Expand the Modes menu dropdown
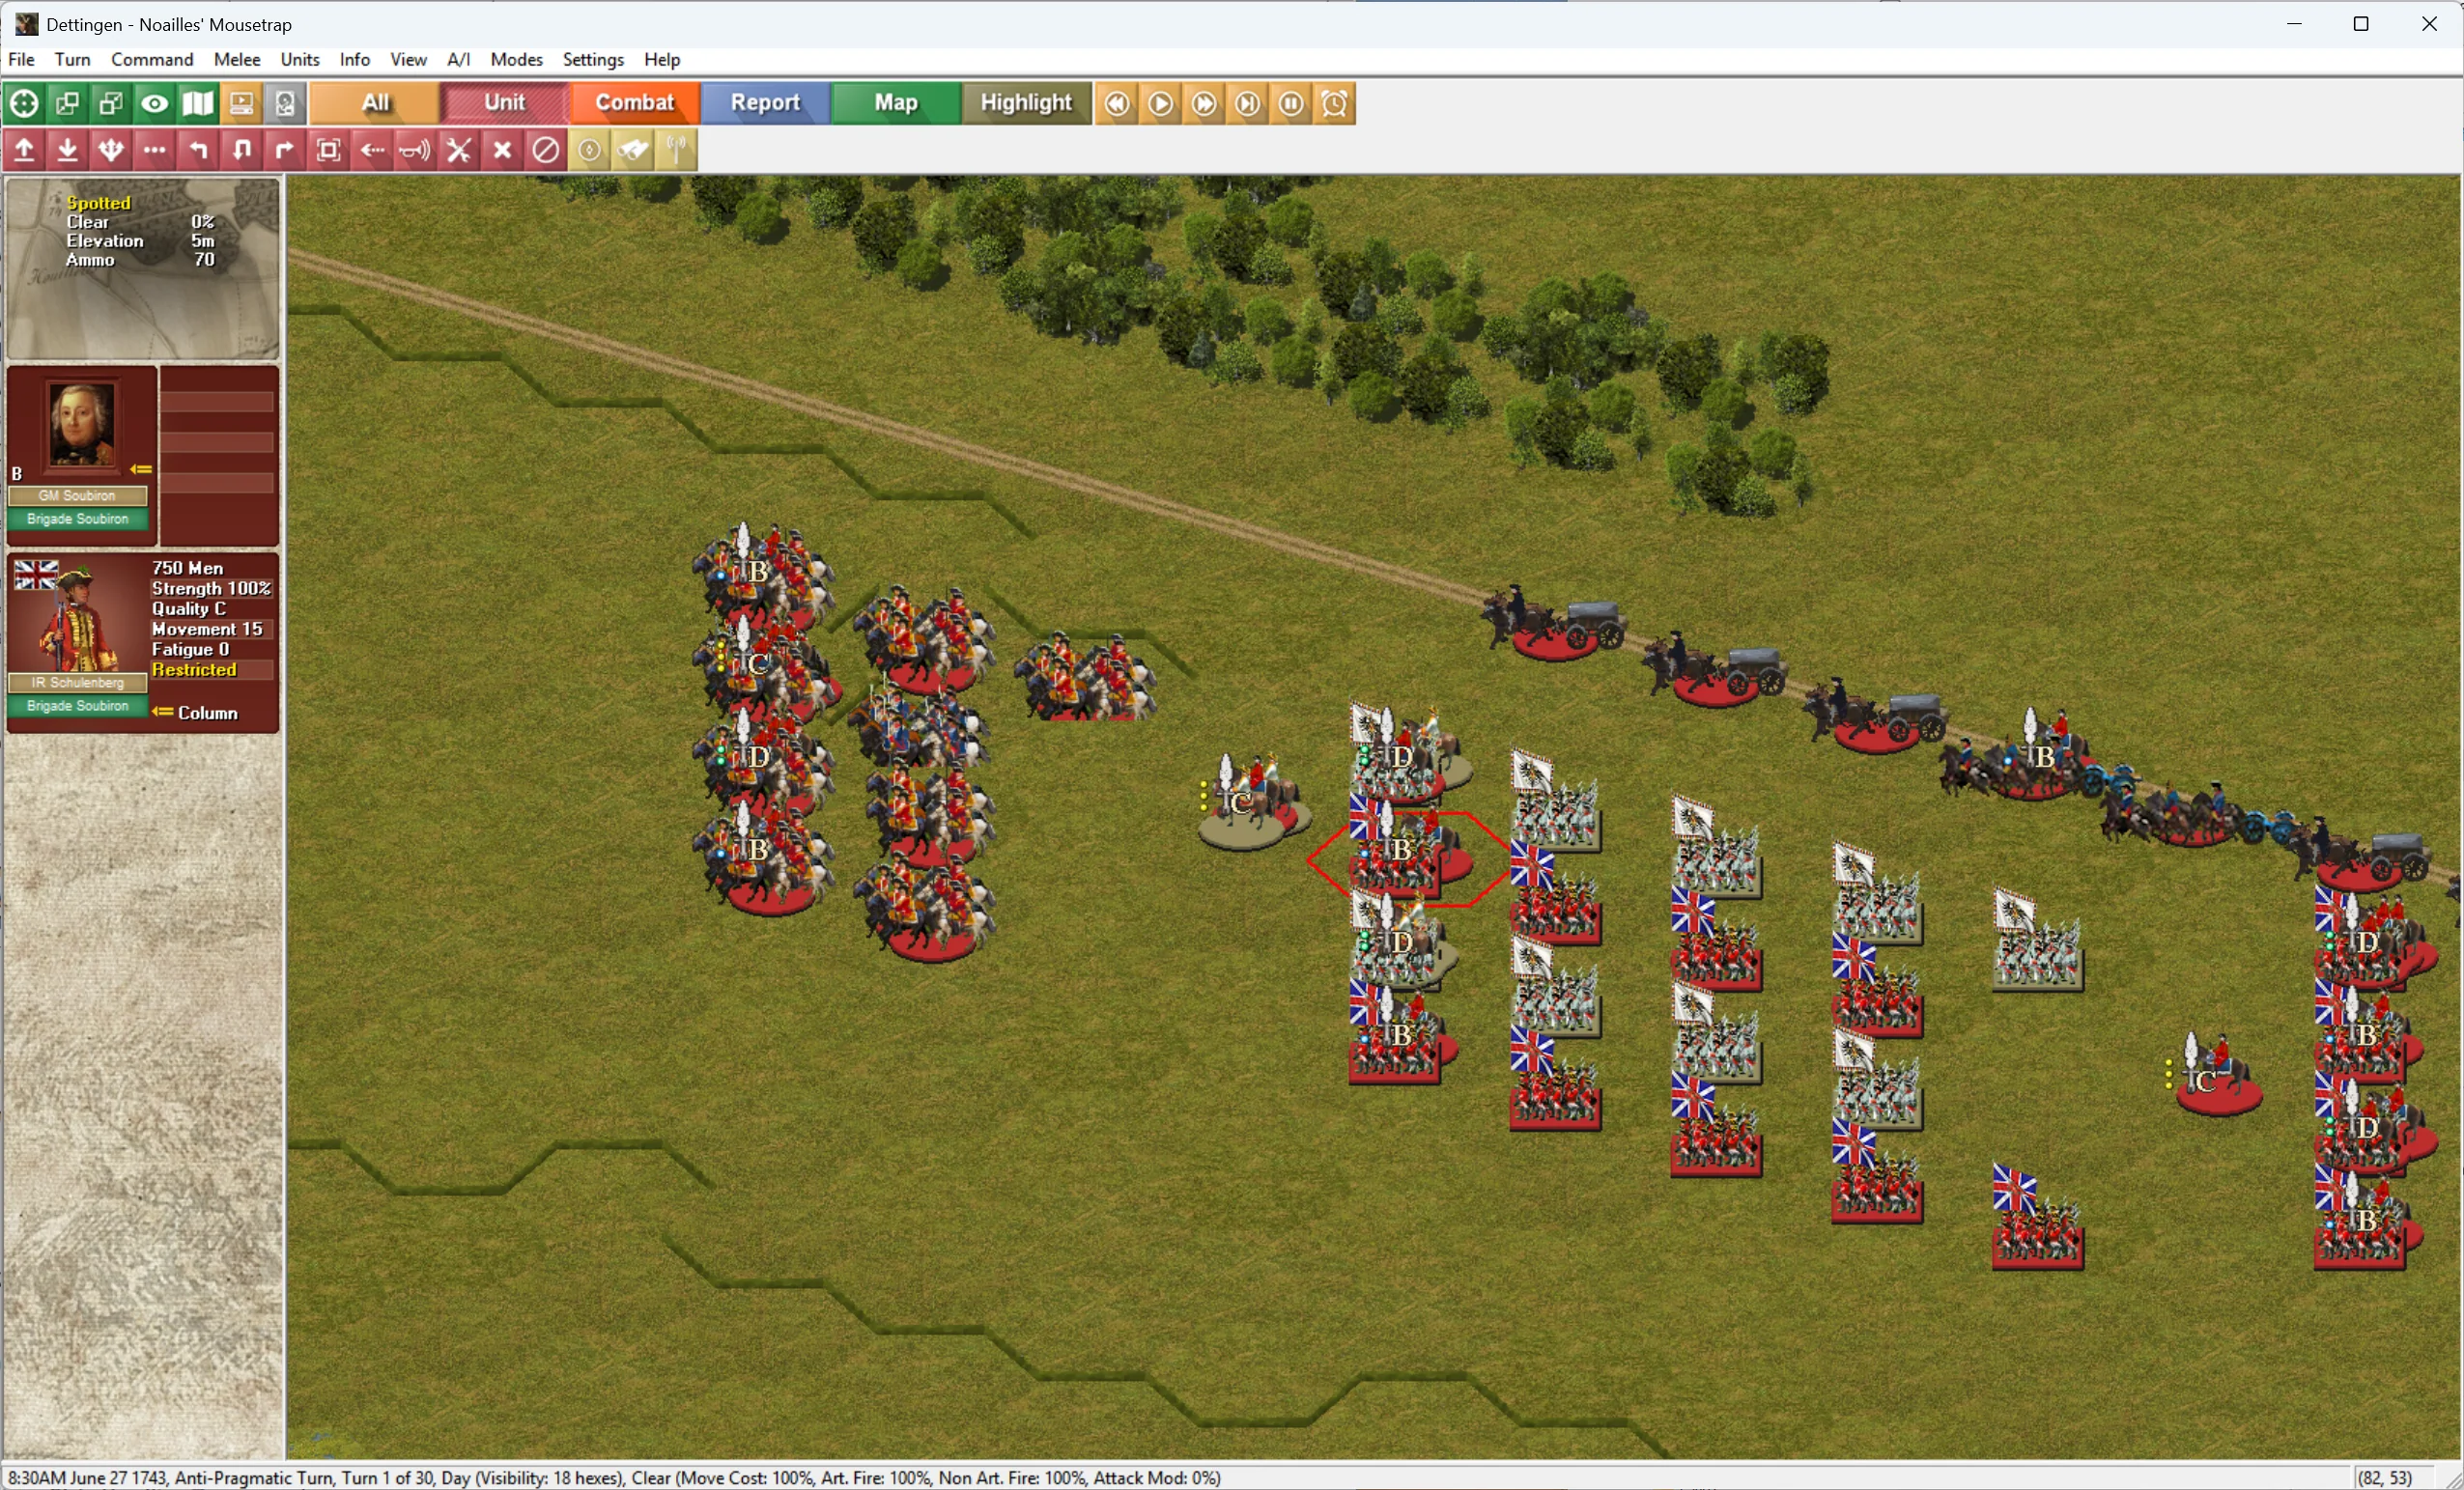Viewport: 2464px width, 1490px height. click(x=516, y=59)
